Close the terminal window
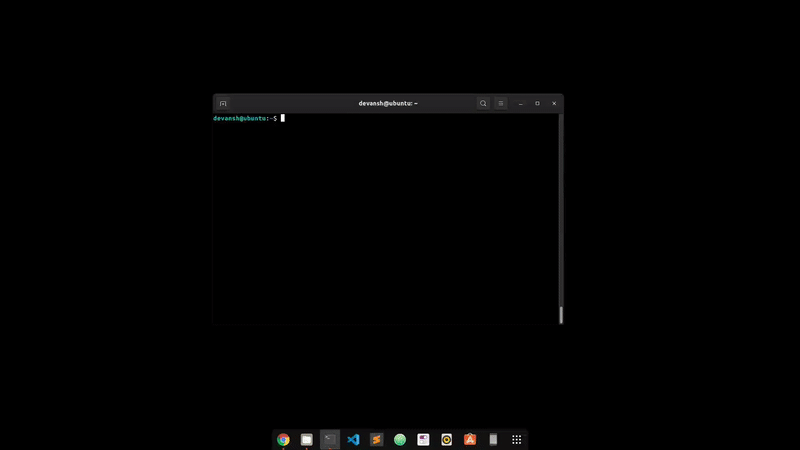Screen dimensions: 800x450 click(554, 104)
